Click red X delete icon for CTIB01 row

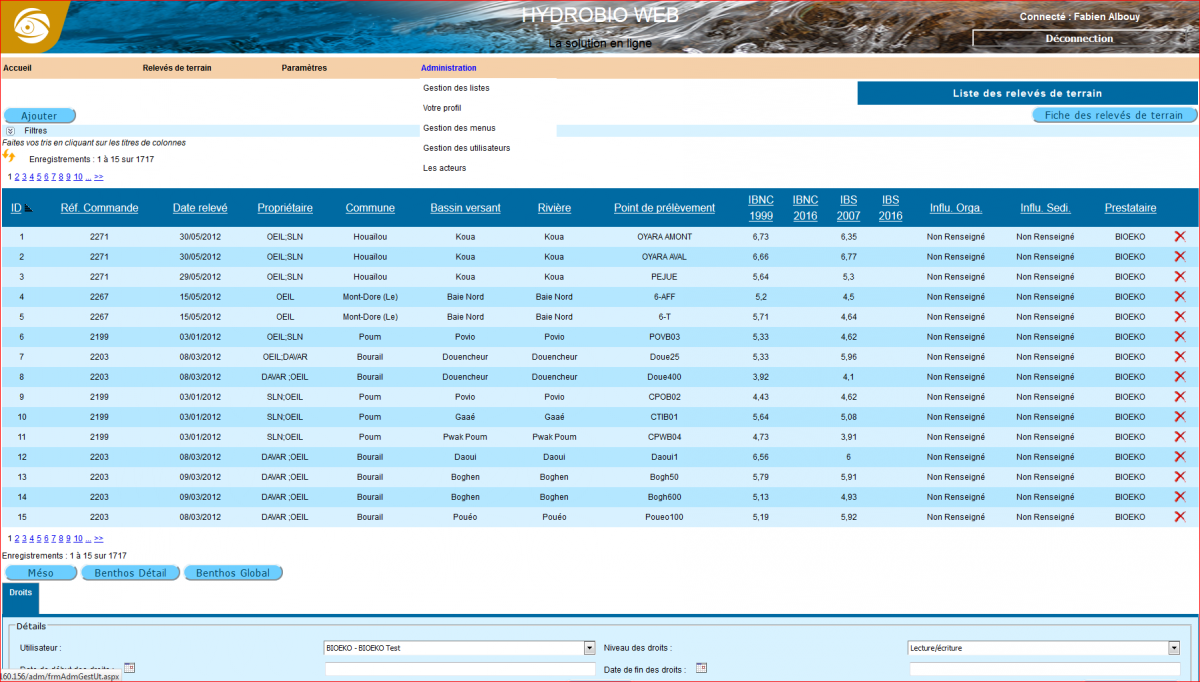1179,417
